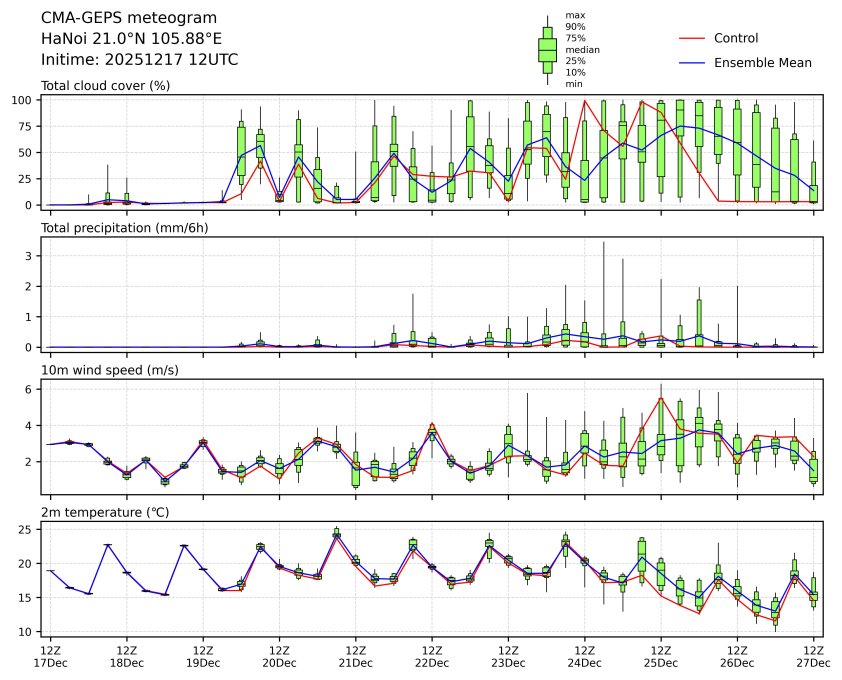Viewport: 842px width, 680px height.
Task: Click the 'max' label in boxplot legend
Action: coord(574,15)
